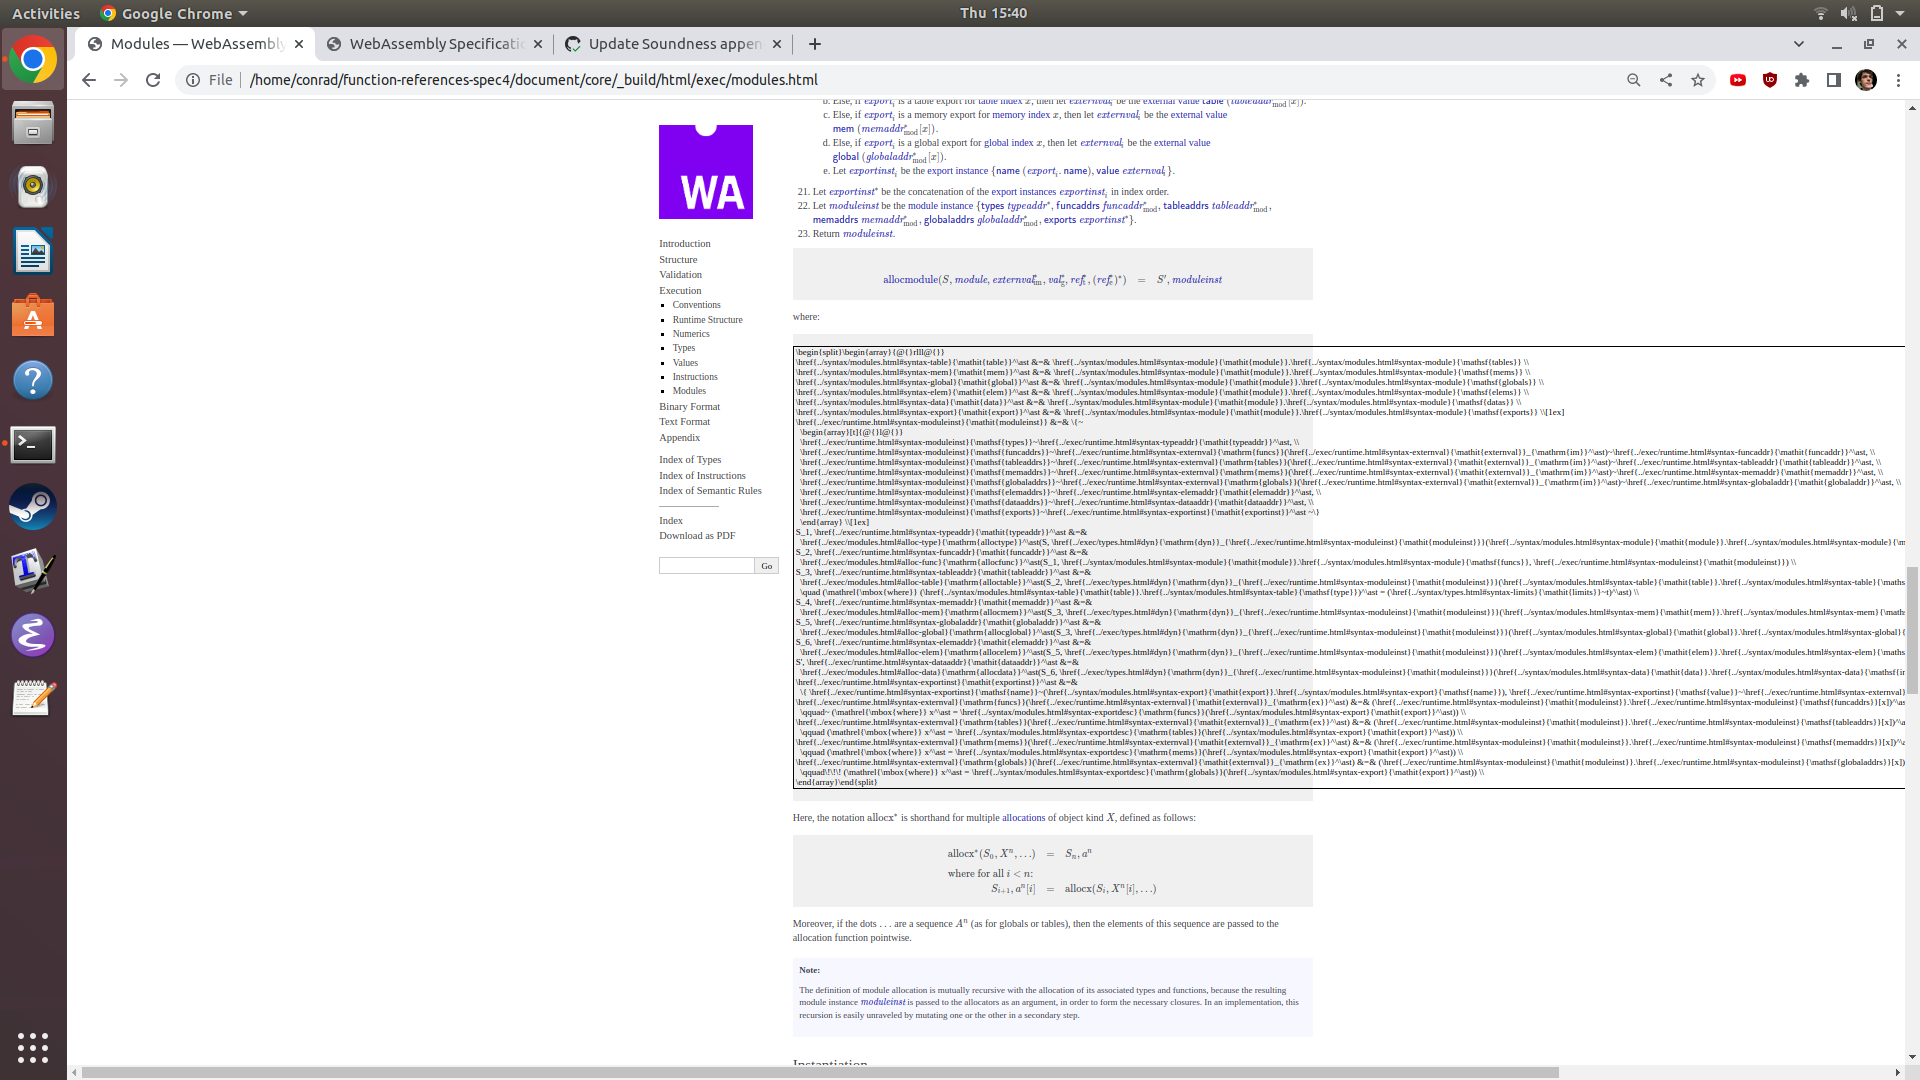Click the YouTube extension icon in the toolbar
Image resolution: width=1920 pixels, height=1080 pixels.
click(1738, 80)
